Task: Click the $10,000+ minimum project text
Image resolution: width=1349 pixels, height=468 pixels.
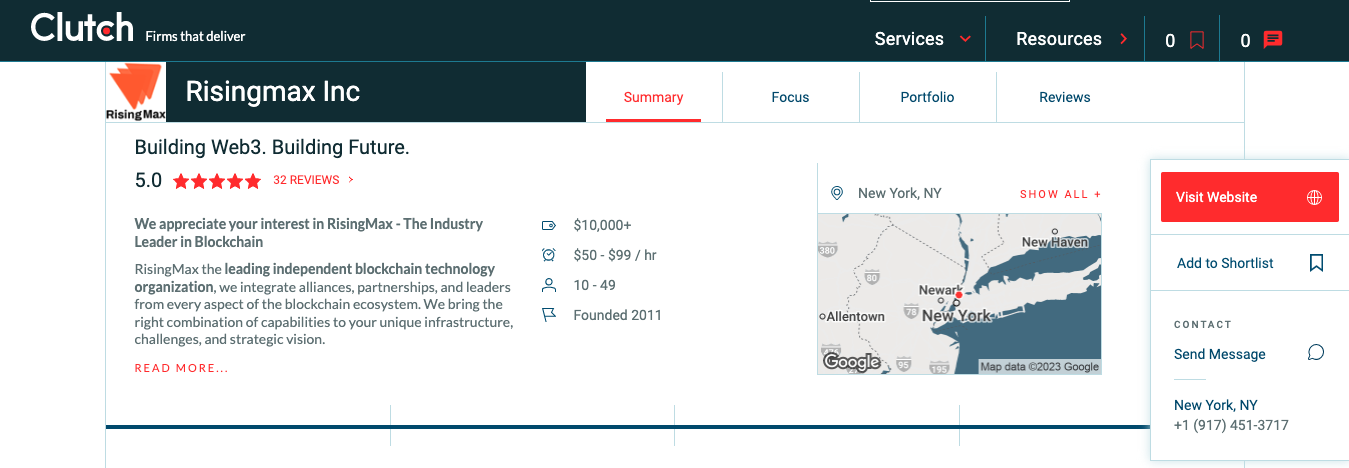Action: pyautogui.click(x=602, y=225)
